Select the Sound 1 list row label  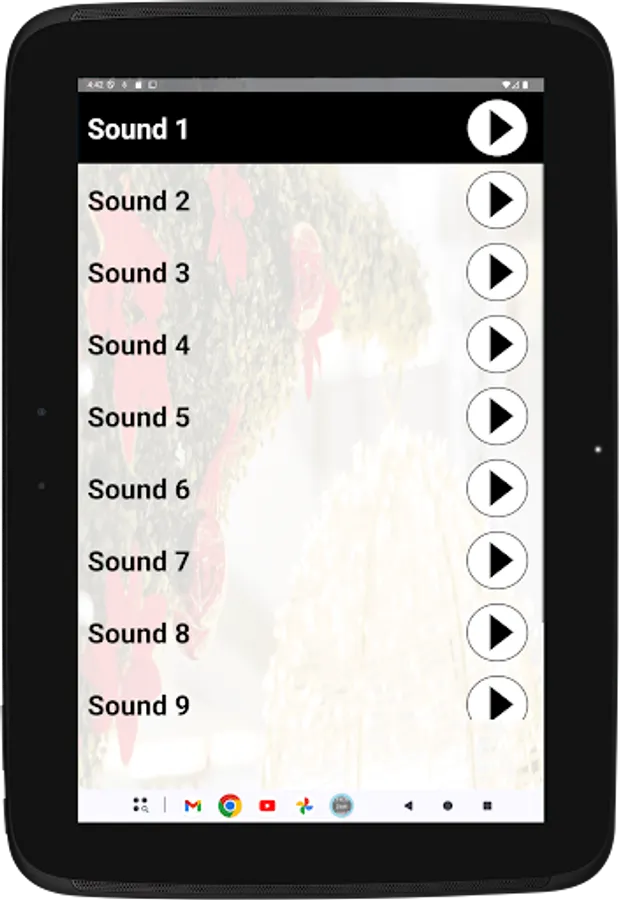(x=138, y=129)
